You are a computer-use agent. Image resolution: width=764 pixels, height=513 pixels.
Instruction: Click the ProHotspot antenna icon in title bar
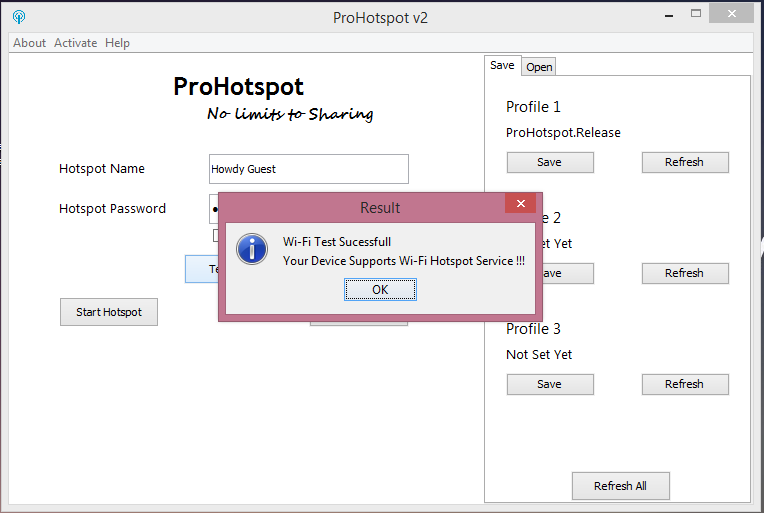click(x=19, y=17)
